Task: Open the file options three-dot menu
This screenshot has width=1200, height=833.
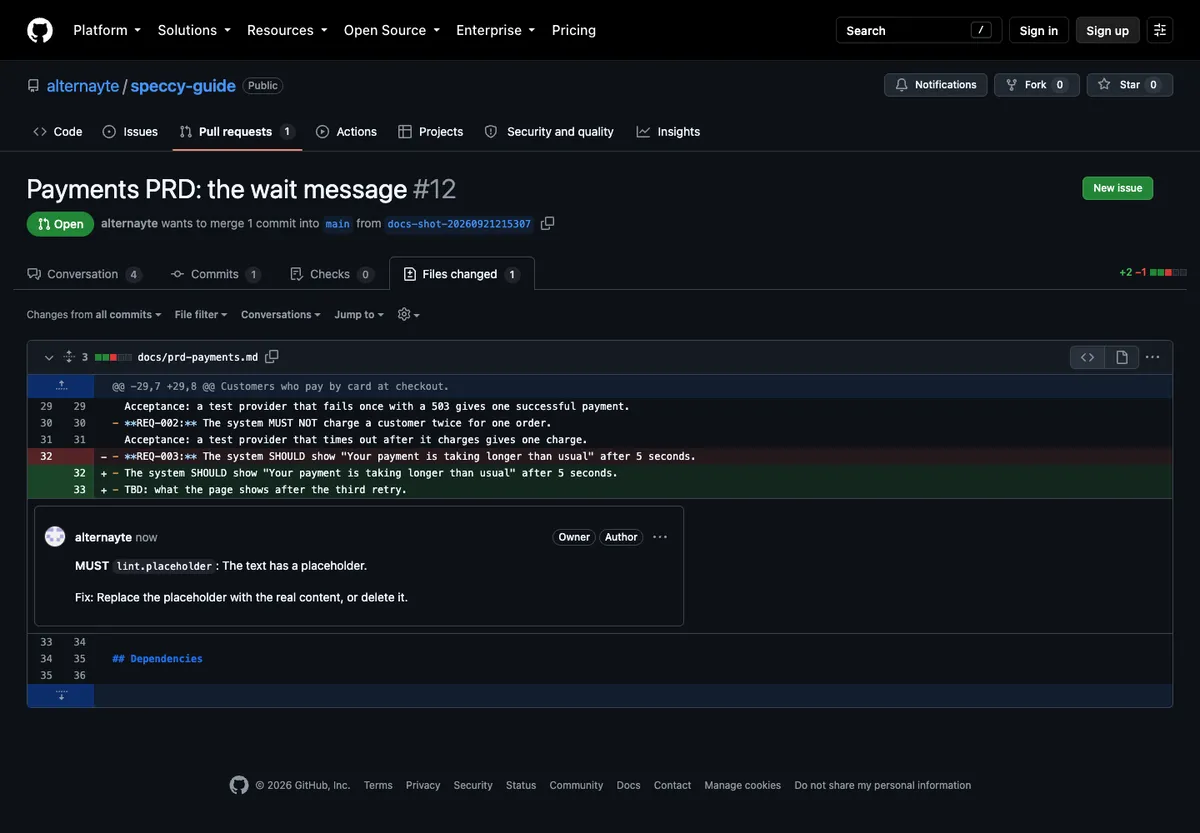Action: 1153,357
